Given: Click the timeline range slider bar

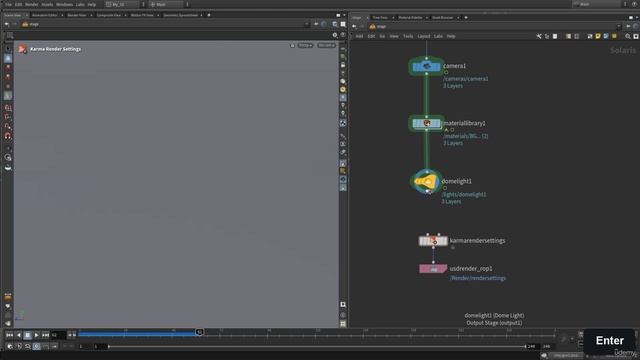Looking at the screenshot, I should [x=317, y=347].
